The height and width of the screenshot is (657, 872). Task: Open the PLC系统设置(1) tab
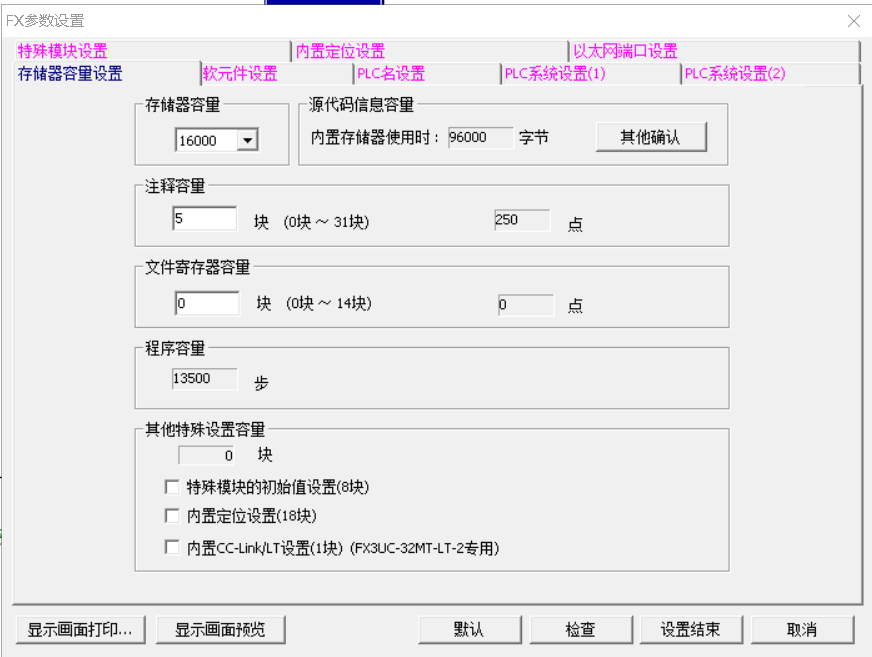click(554, 74)
